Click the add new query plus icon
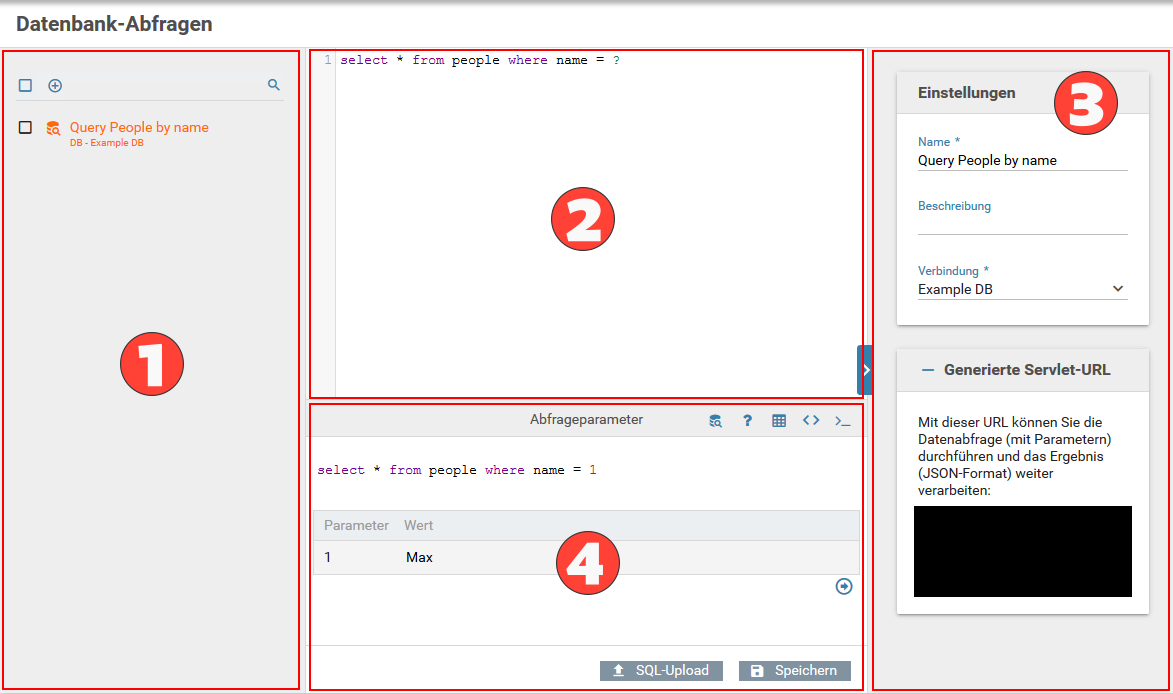This screenshot has height=694, width=1173. [55, 86]
